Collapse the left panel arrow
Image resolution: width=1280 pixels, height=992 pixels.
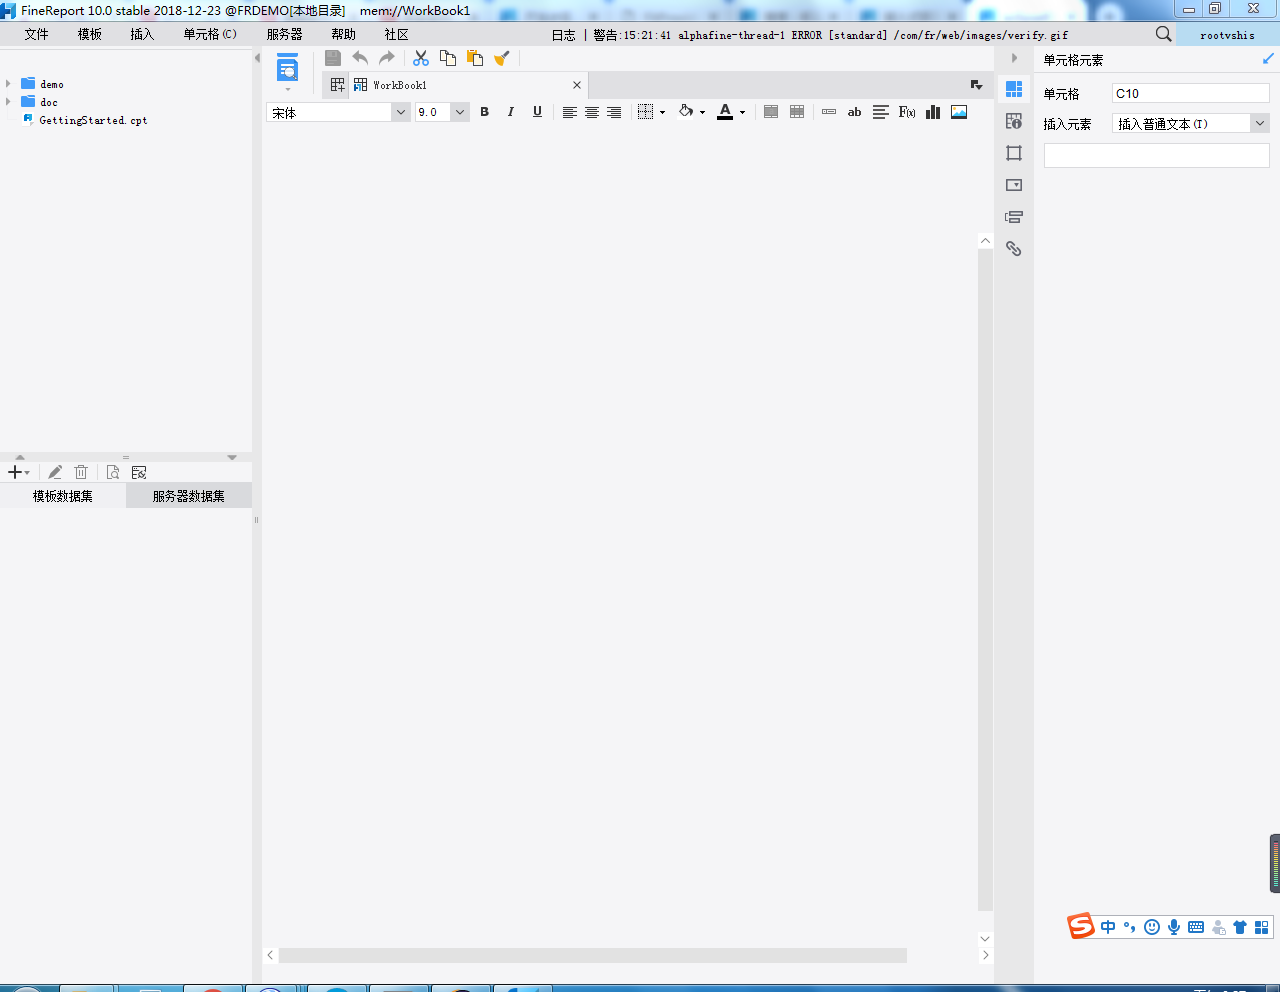tap(257, 58)
